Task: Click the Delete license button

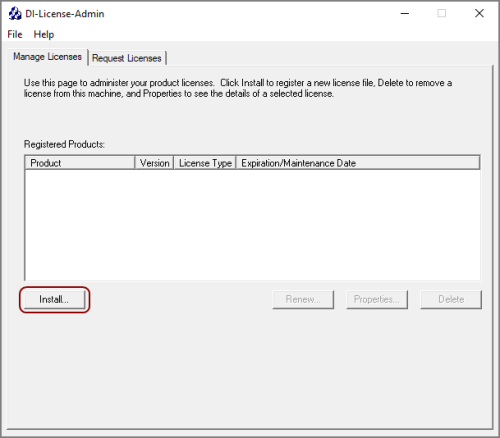Action: pyautogui.click(x=451, y=299)
